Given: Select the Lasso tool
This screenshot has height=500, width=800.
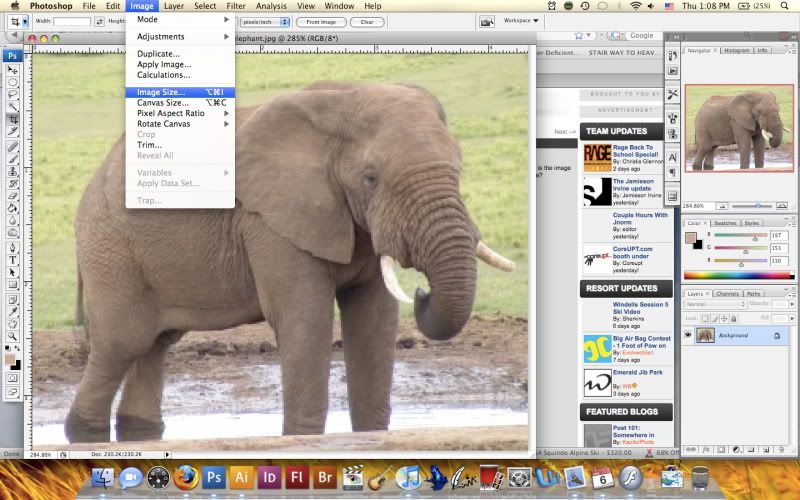Looking at the screenshot, I should pyautogui.click(x=13, y=94).
